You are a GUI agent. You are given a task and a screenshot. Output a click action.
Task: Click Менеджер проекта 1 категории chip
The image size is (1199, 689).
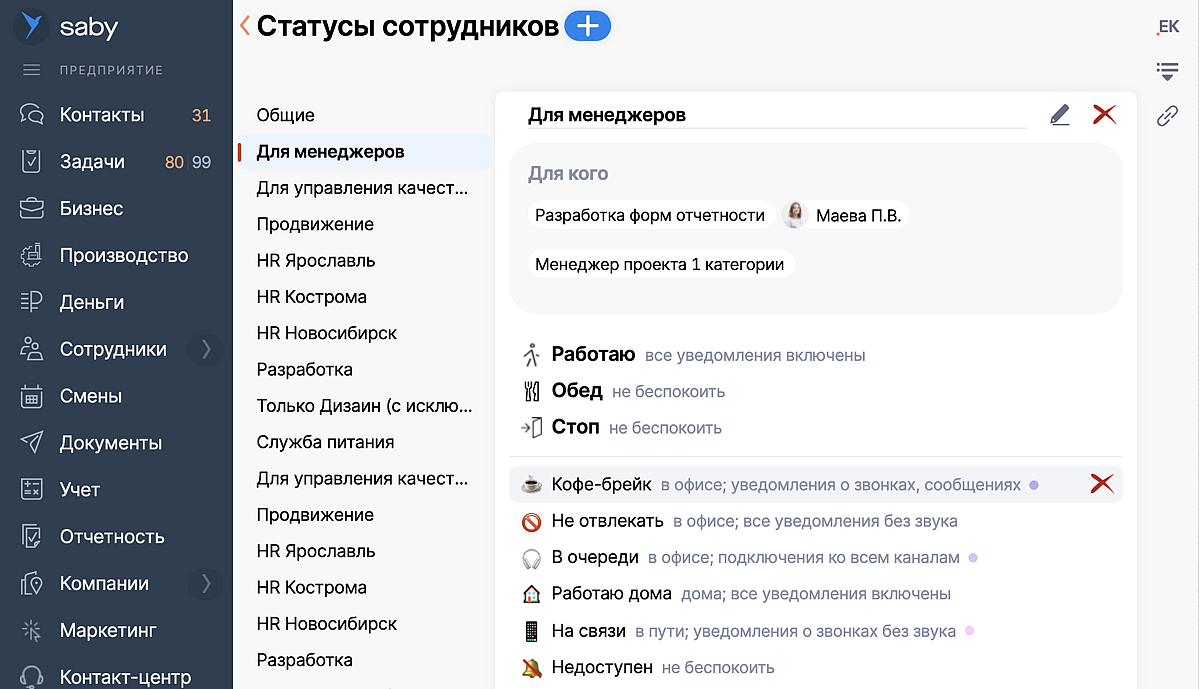click(660, 265)
